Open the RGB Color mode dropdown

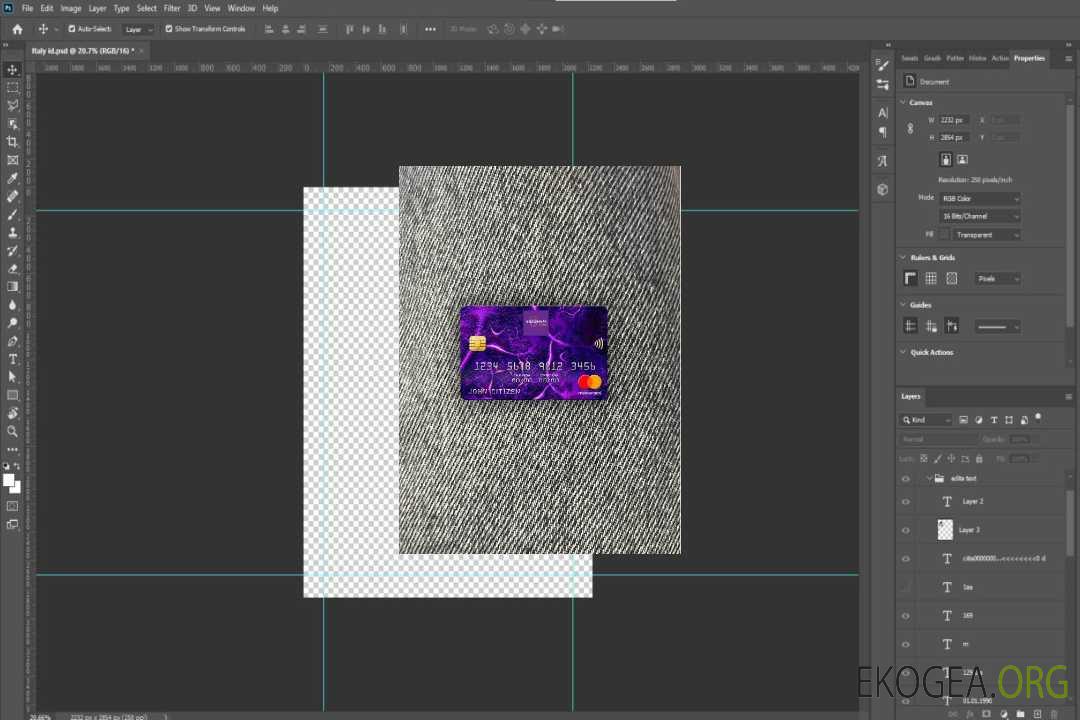(x=979, y=199)
